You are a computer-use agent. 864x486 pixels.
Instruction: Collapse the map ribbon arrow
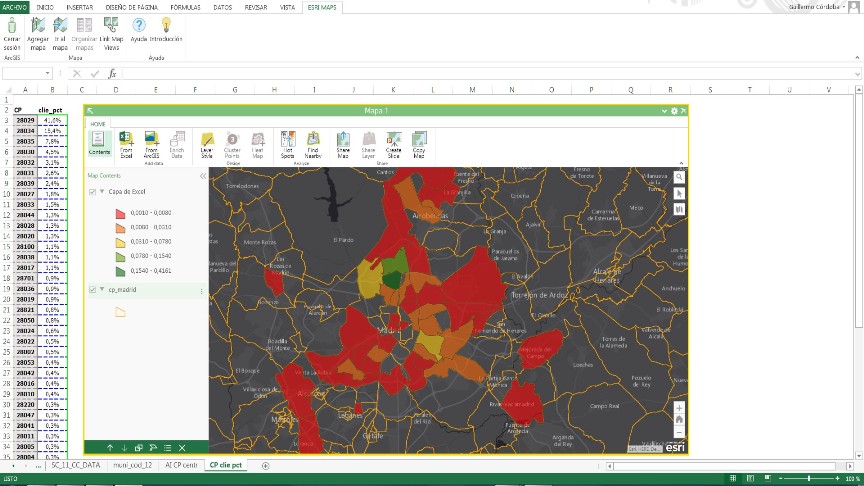coord(681,163)
